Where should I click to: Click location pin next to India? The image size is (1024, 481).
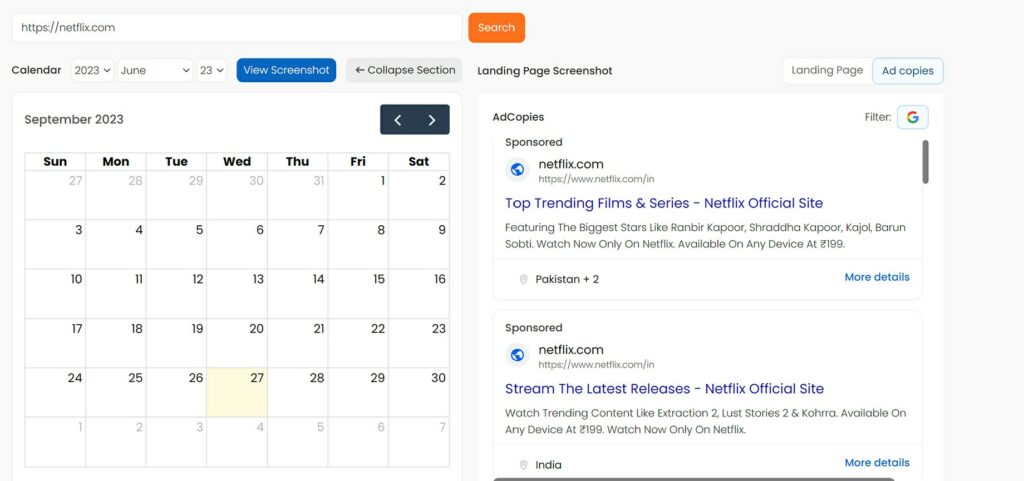[523, 465]
